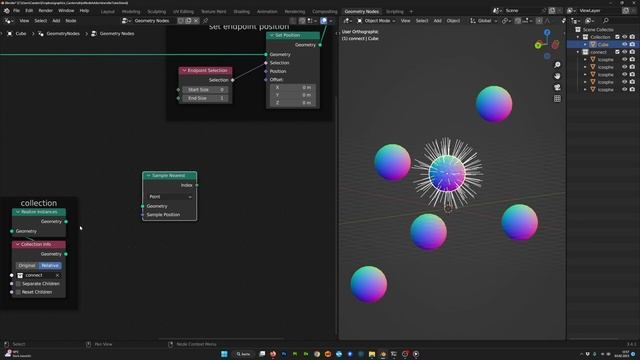Open the Object Mode dropdown

[376, 21]
